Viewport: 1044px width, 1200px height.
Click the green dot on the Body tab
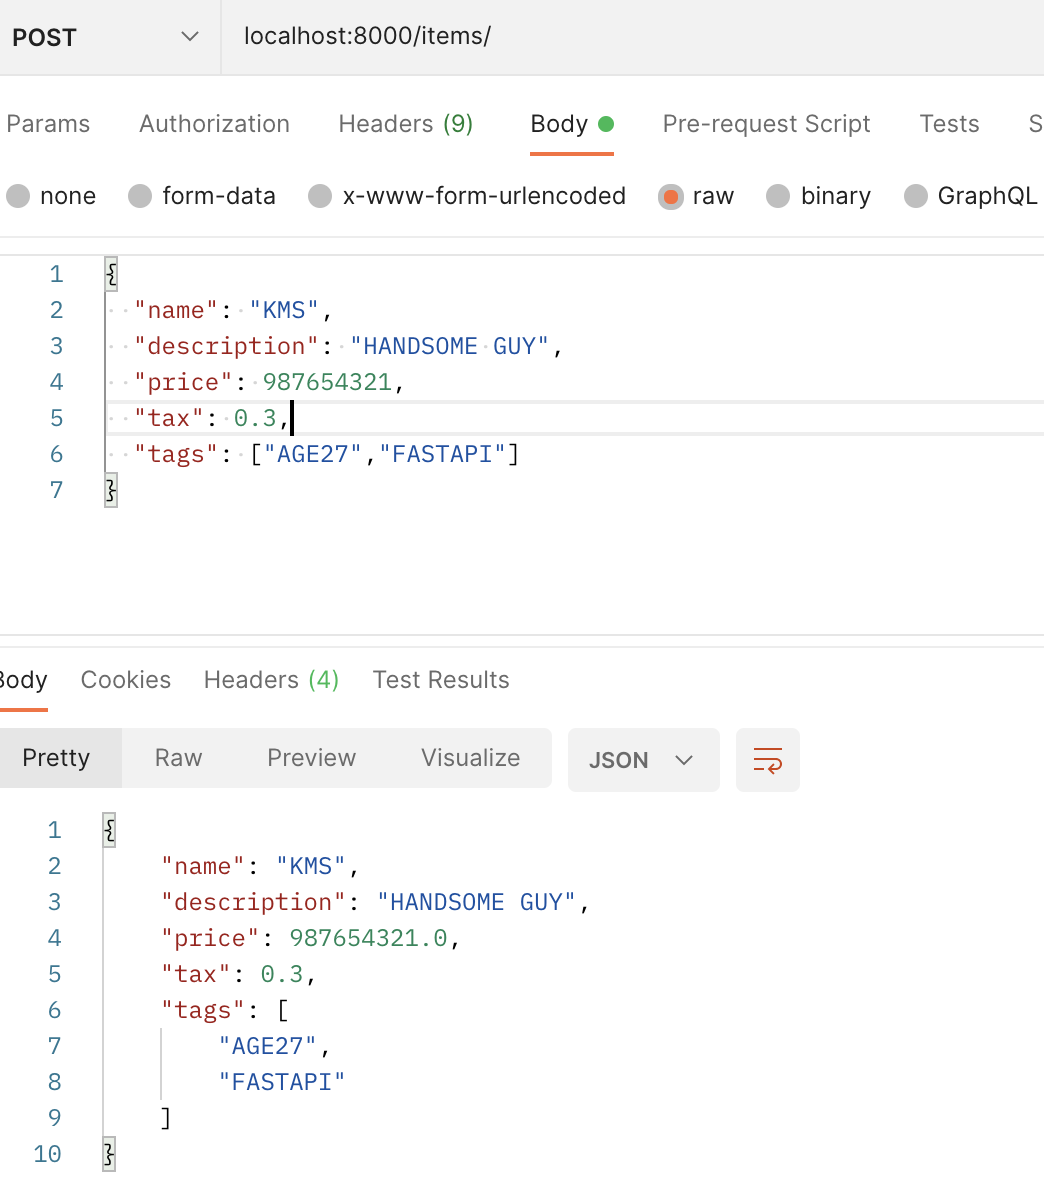tap(608, 123)
